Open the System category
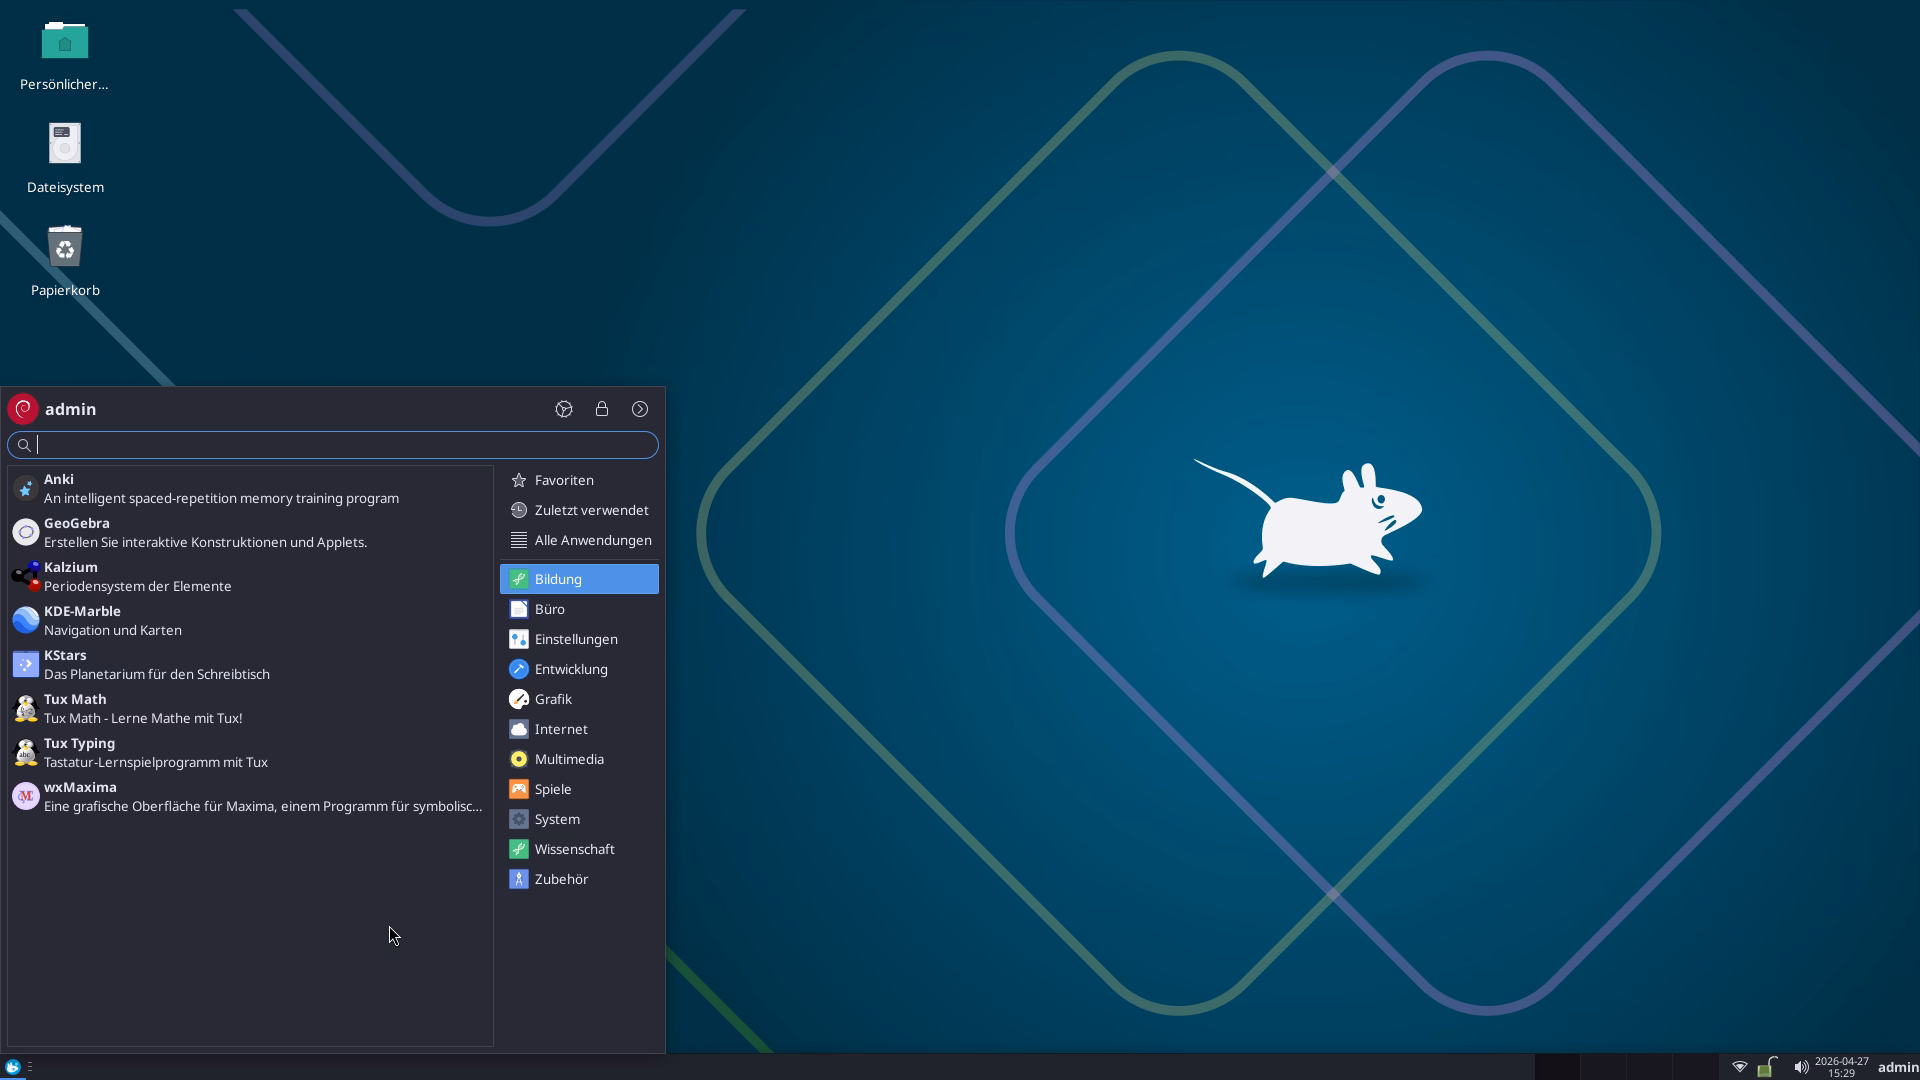 click(579, 819)
